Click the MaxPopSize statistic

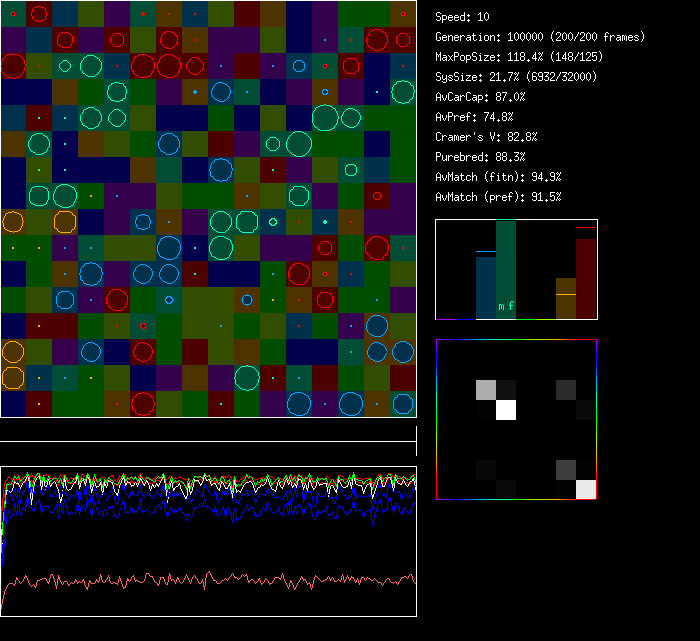click(x=517, y=57)
